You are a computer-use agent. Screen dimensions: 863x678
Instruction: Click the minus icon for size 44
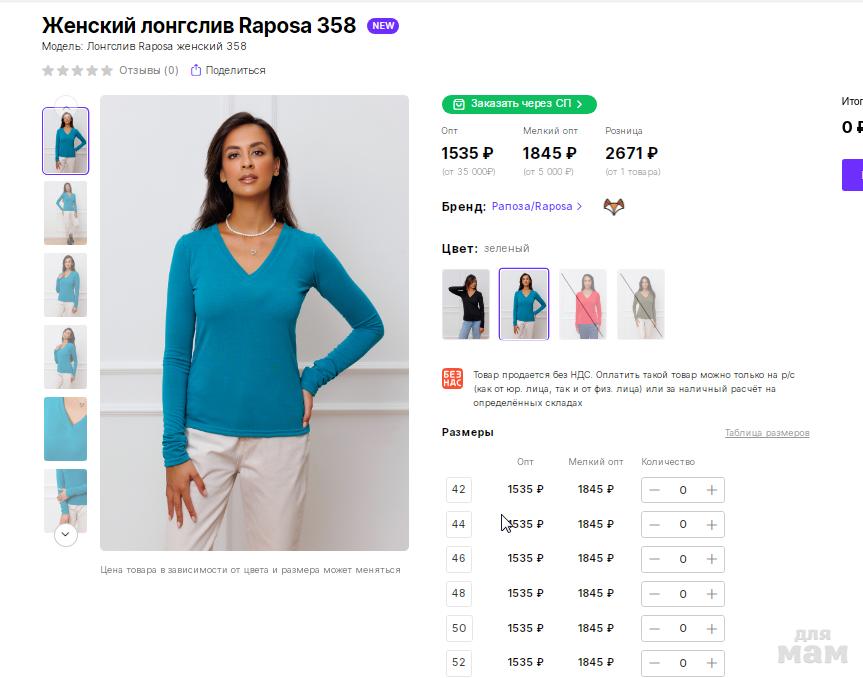pos(654,525)
